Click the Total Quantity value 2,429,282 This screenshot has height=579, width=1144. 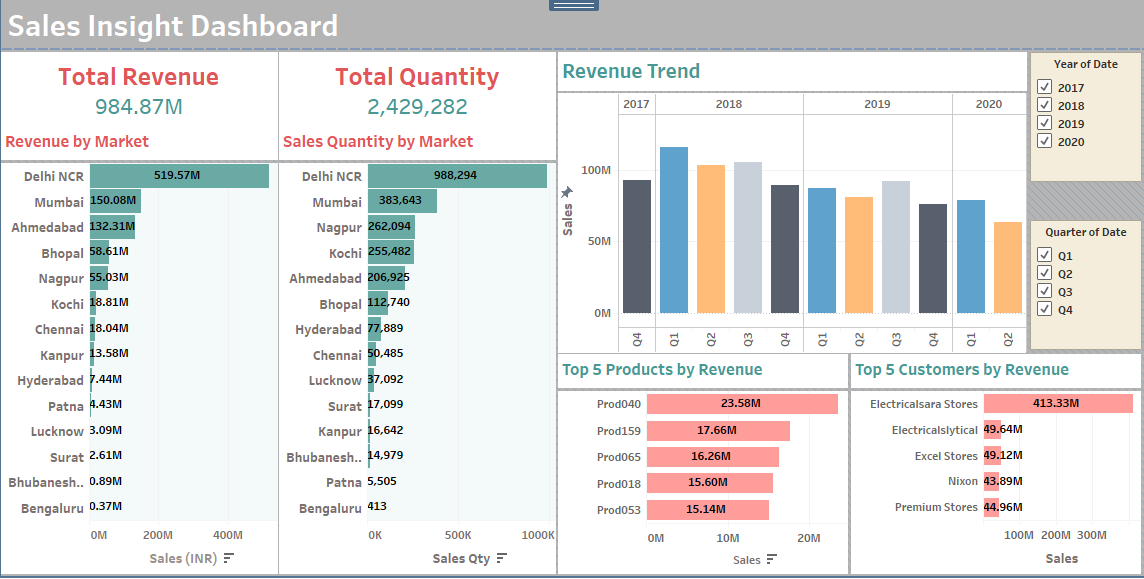click(x=417, y=106)
